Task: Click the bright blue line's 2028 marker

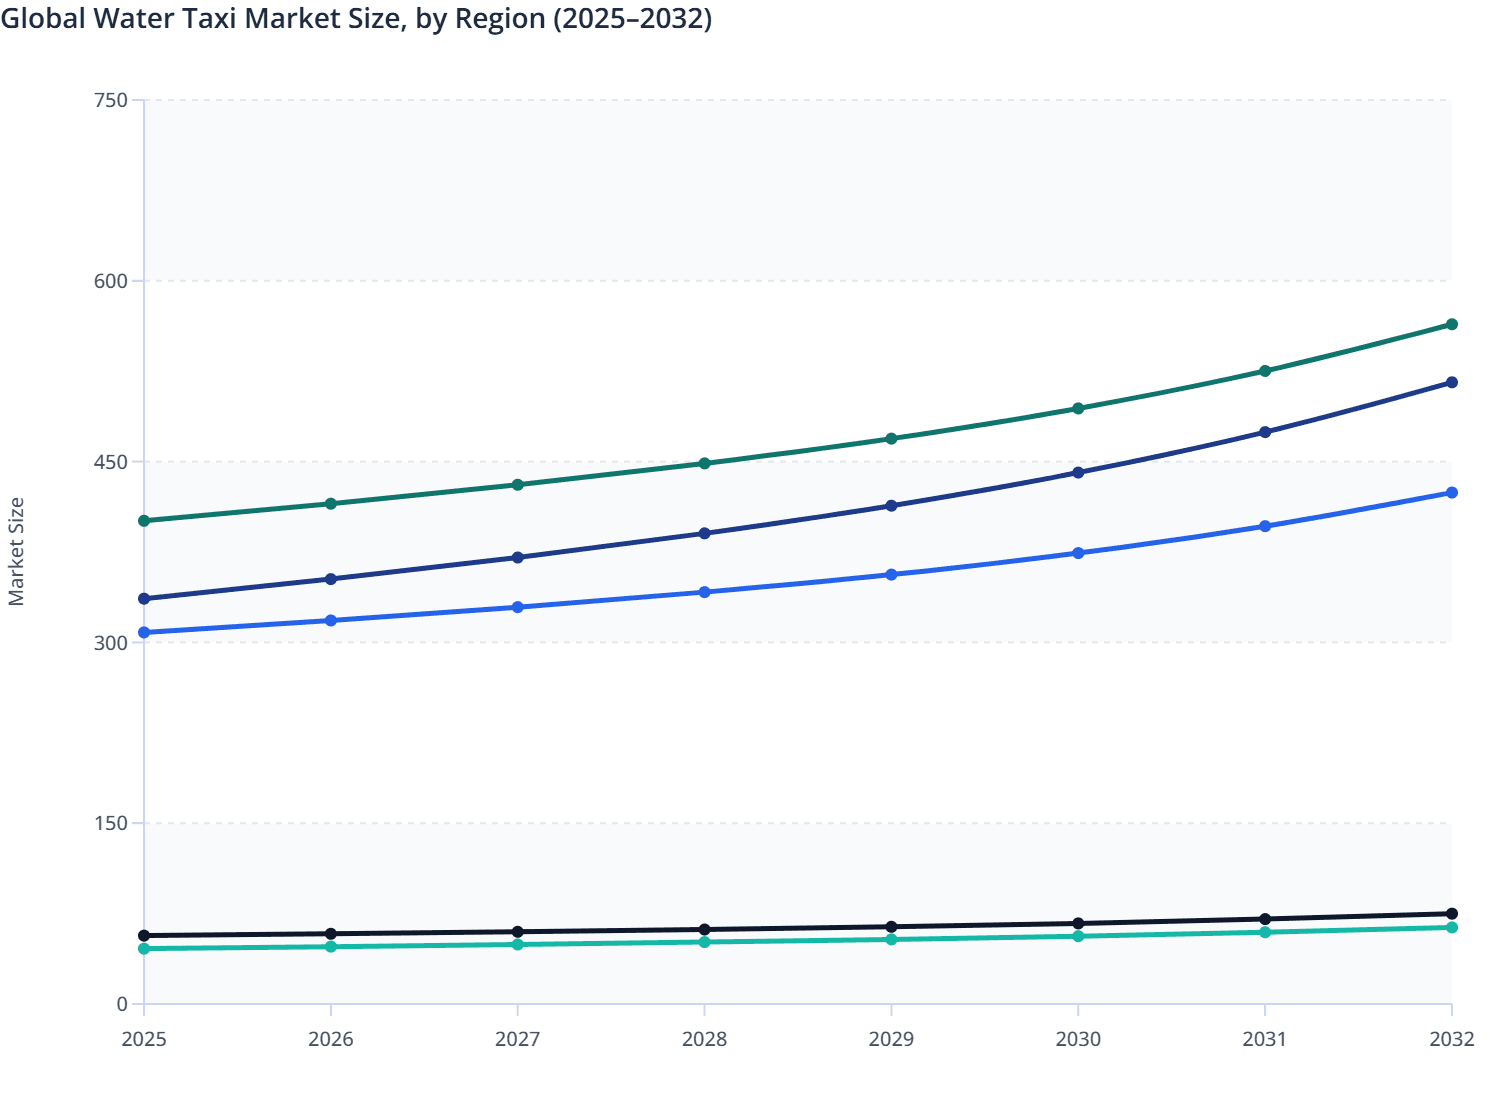Action: [x=704, y=592]
